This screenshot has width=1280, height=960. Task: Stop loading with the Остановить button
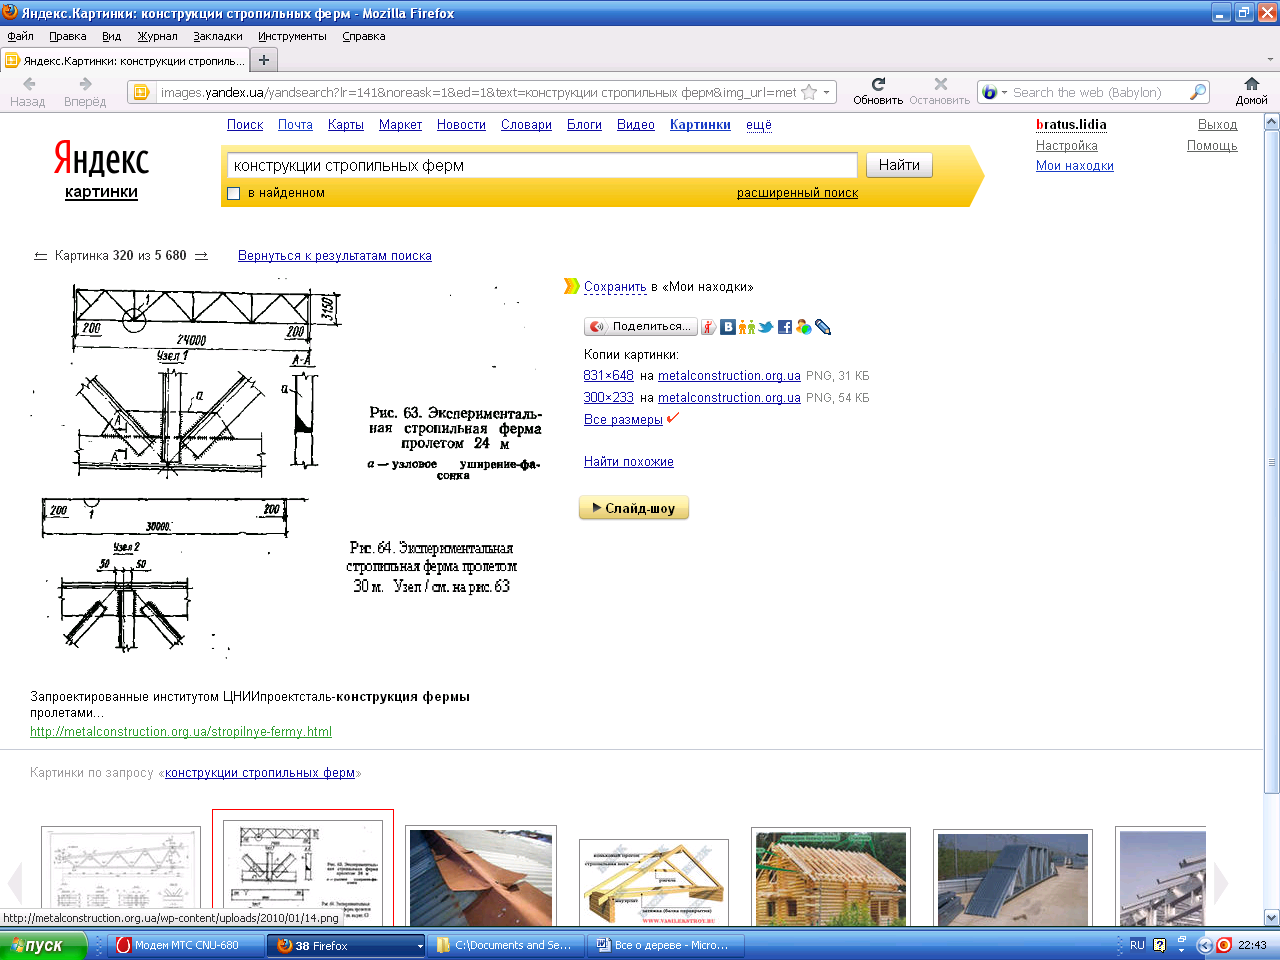940,92
